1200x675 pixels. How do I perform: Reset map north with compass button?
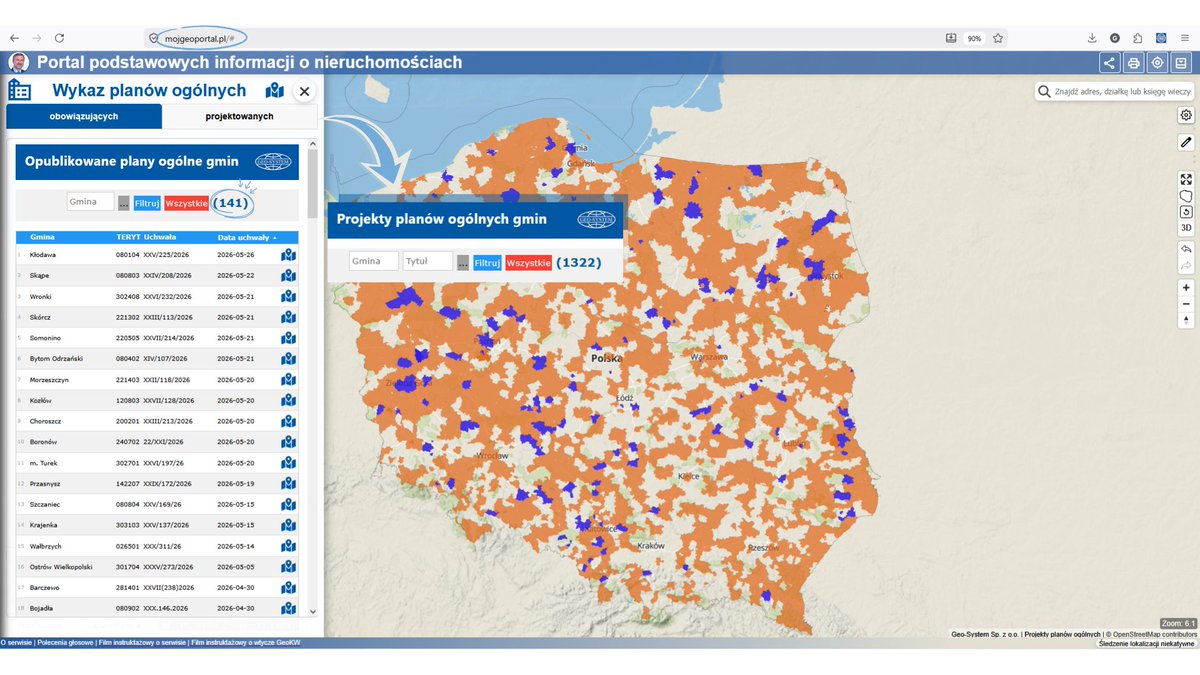click(1186, 321)
